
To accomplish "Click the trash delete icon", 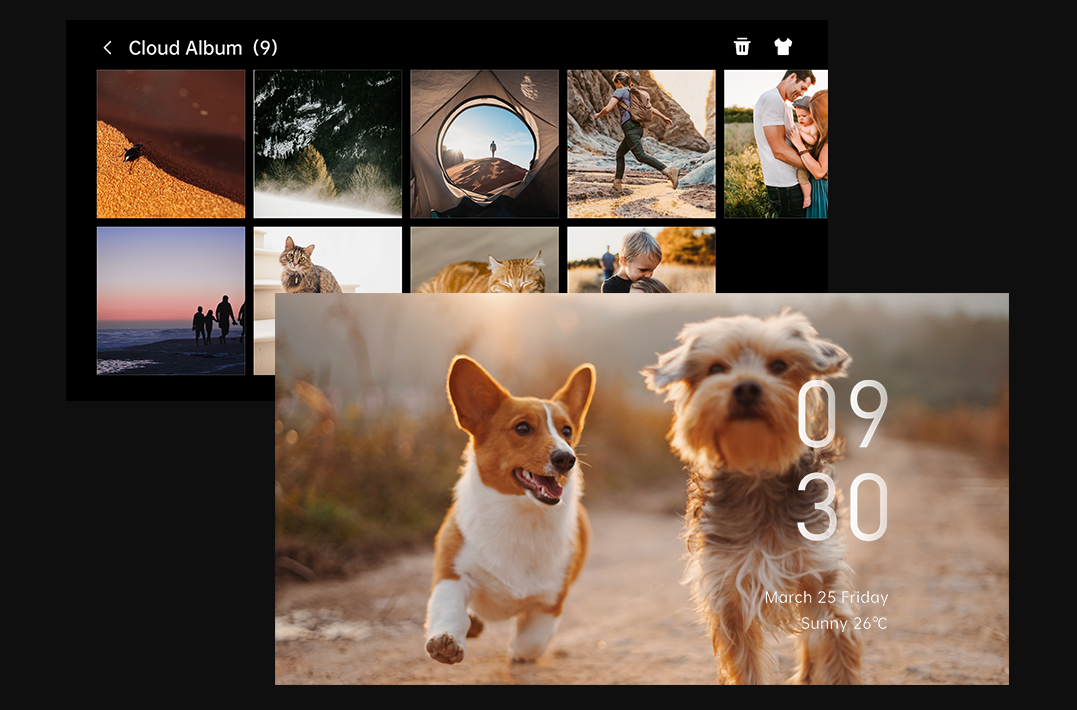I will point(742,47).
